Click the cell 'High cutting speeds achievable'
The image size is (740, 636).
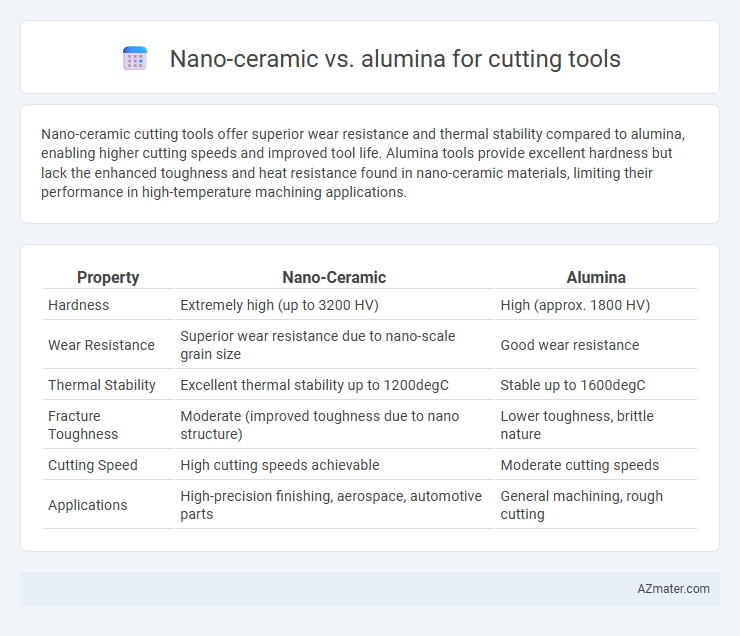(x=280, y=465)
